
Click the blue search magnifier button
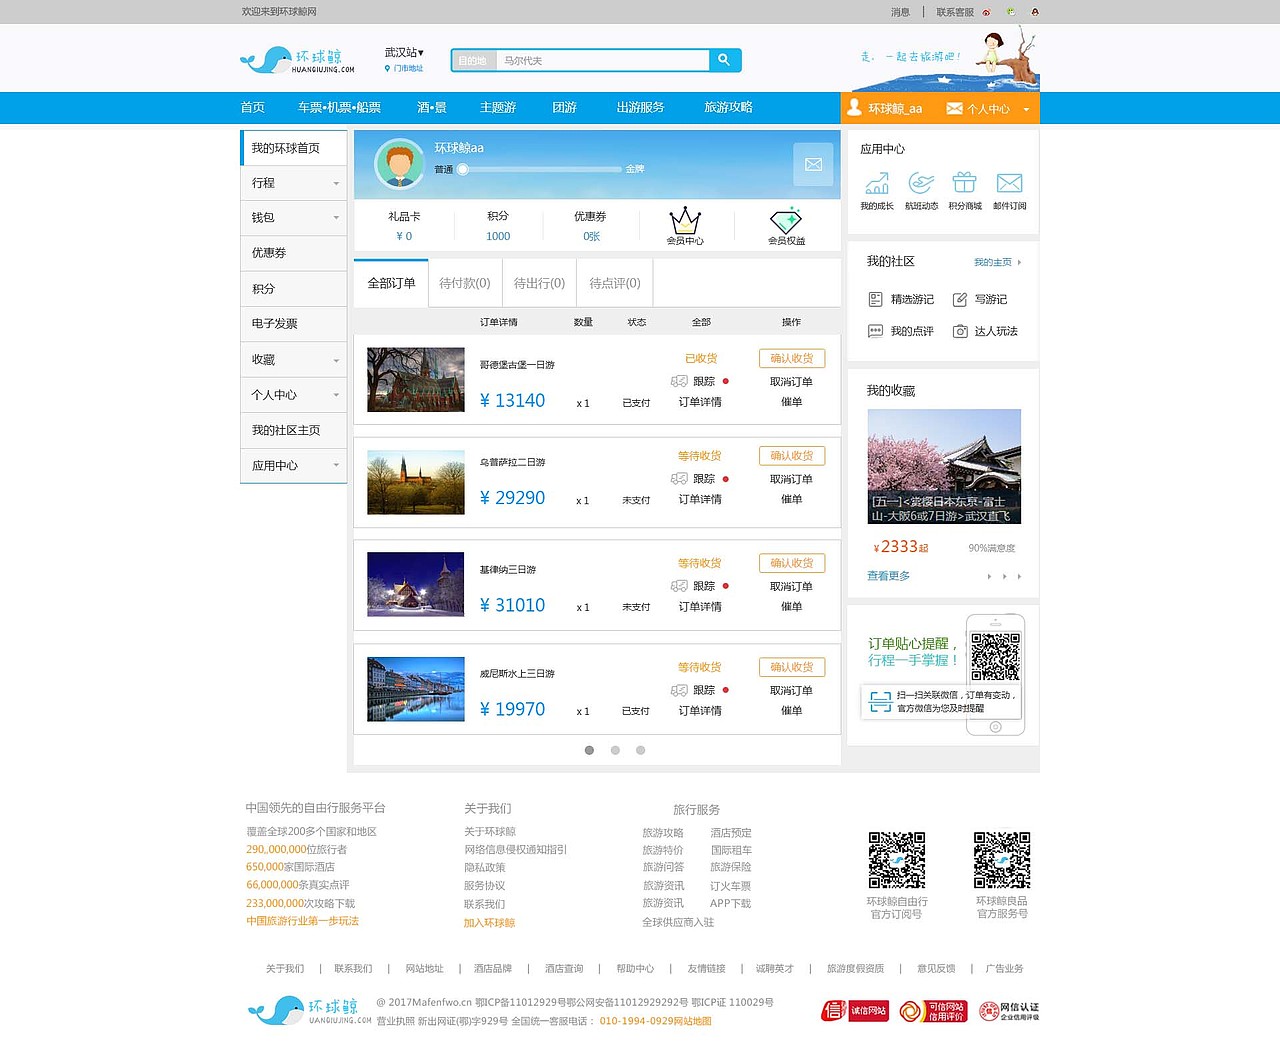tap(724, 60)
